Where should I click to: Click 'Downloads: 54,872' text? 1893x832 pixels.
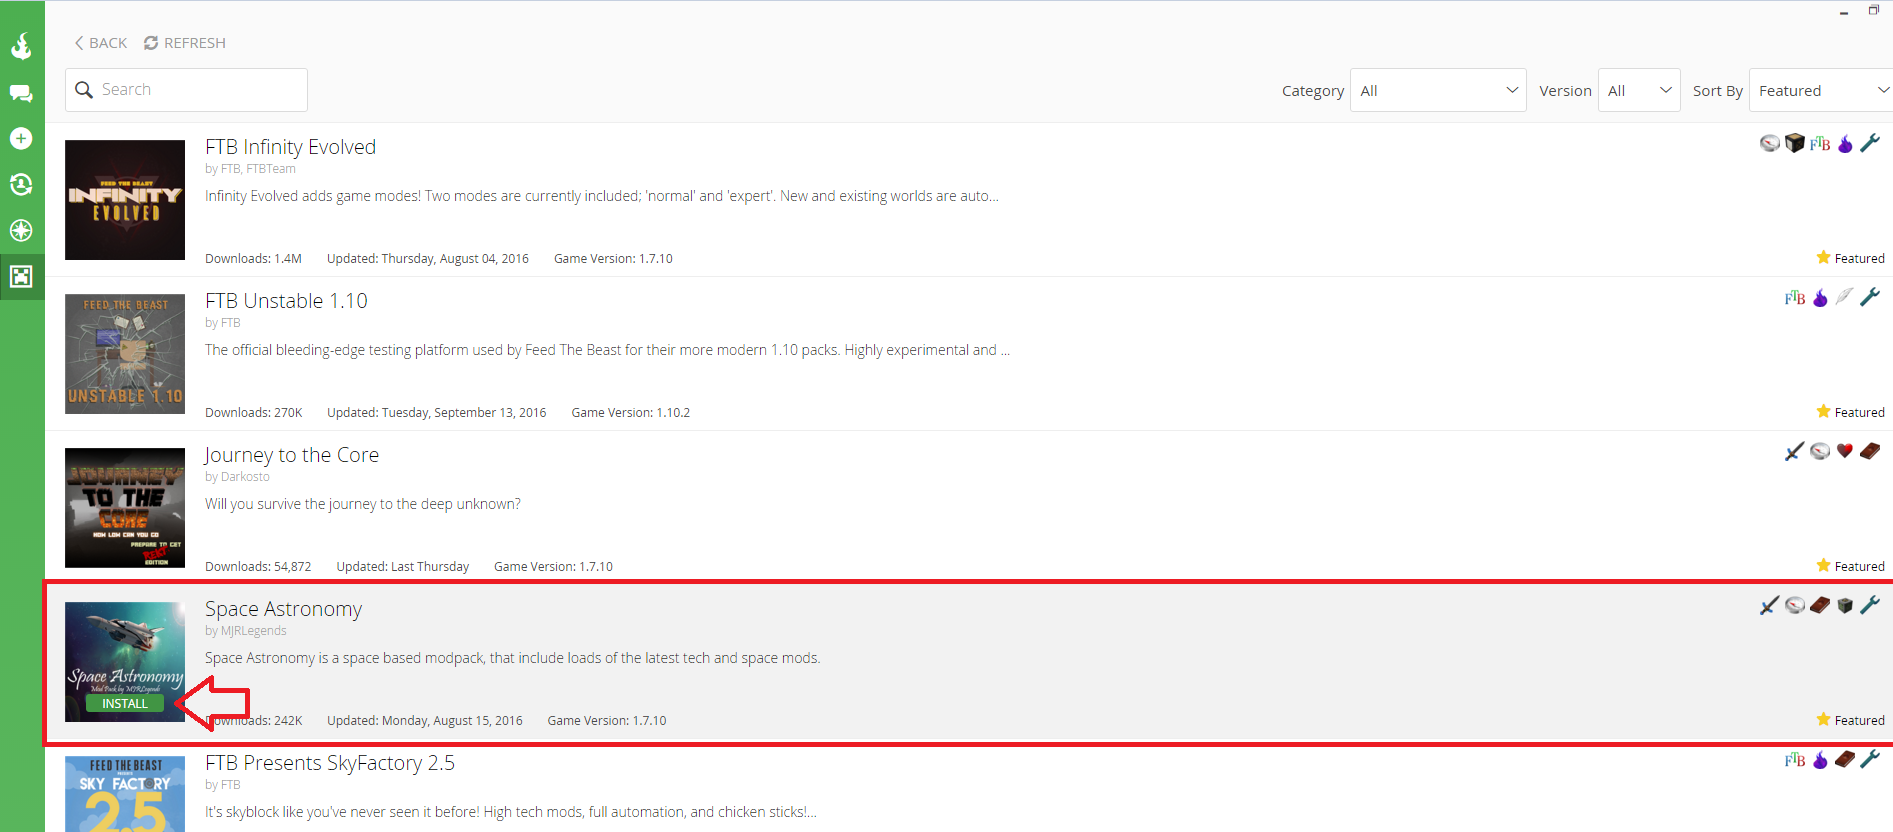(258, 567)
